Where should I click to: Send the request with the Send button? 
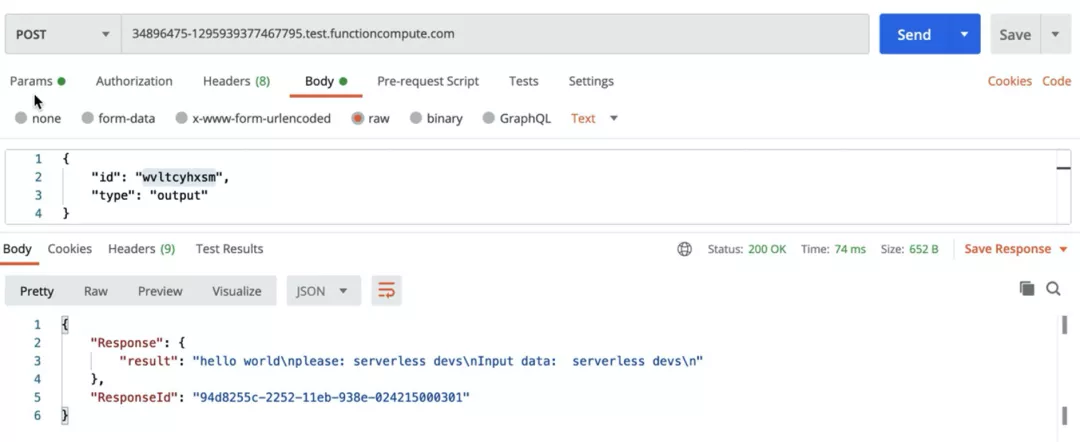[x=914, y=34]
